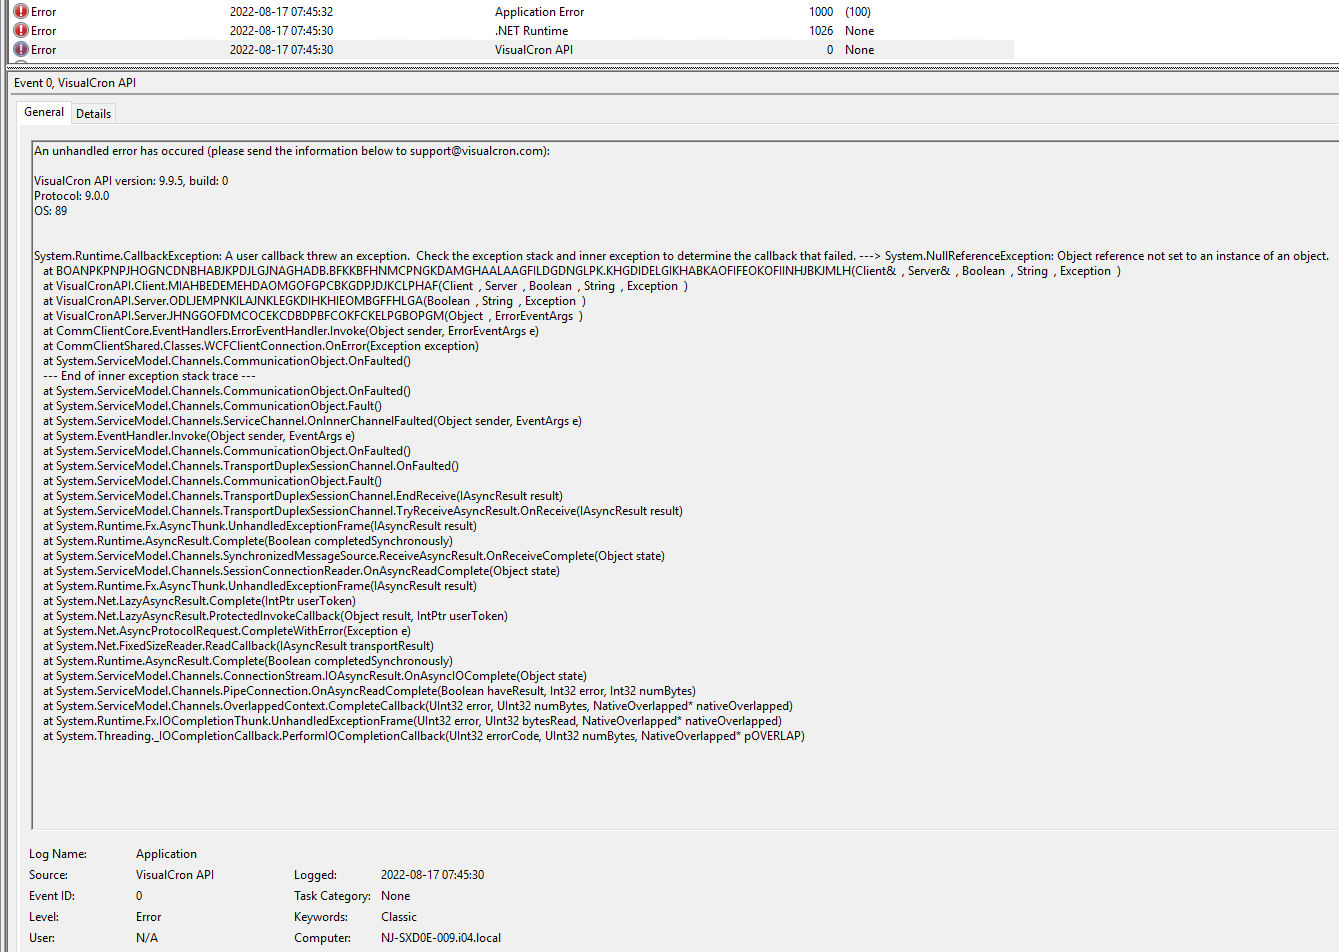
Task: Click the 07:45:32 timestamp in the event list
Action: pos(281,12)
